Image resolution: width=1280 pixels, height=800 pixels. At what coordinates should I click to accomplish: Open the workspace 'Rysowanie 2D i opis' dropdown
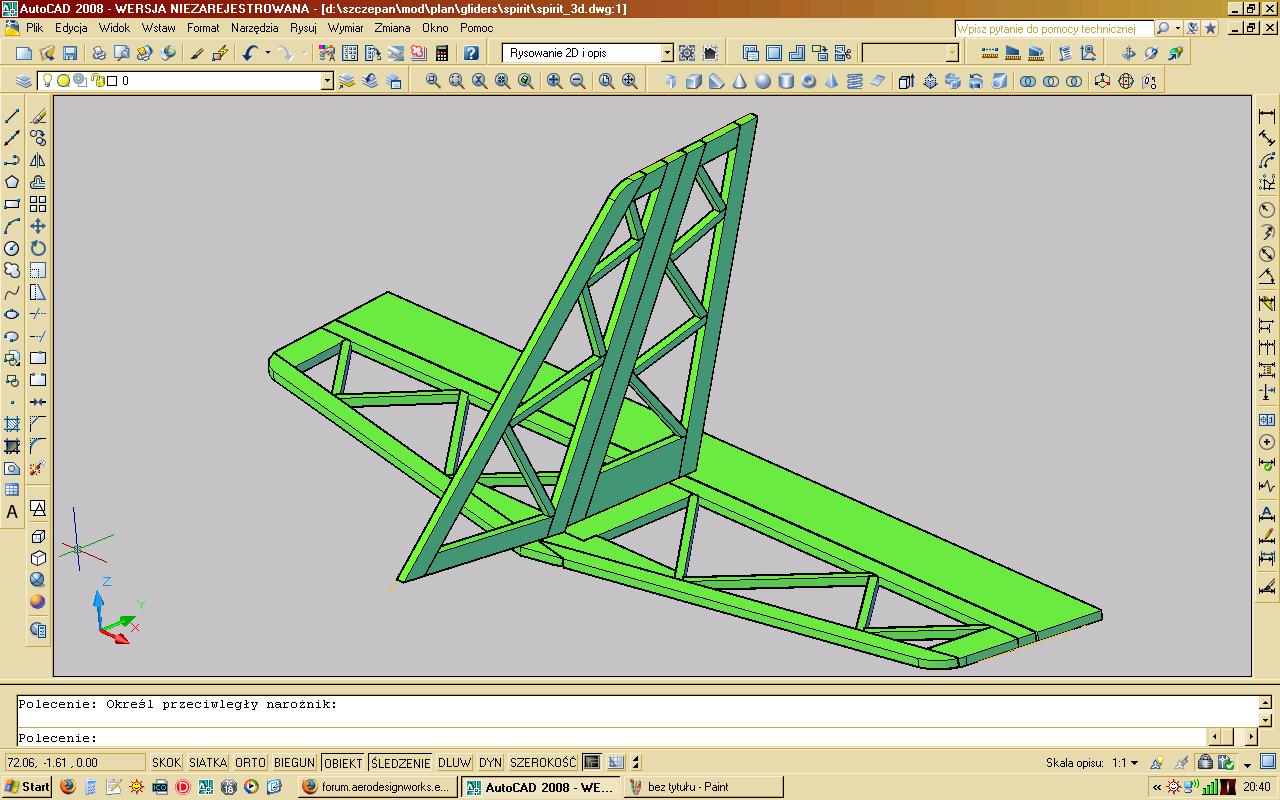tap(667, 53)
